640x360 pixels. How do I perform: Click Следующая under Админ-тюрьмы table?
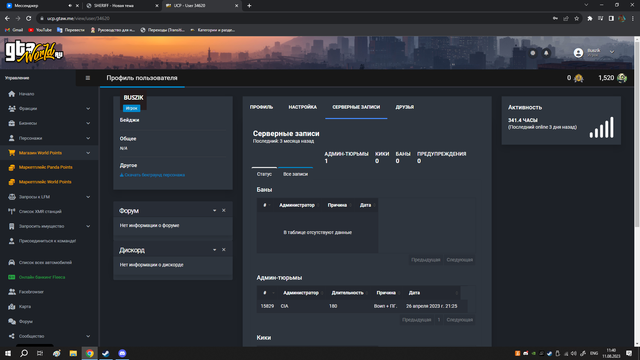coord(460,320)
